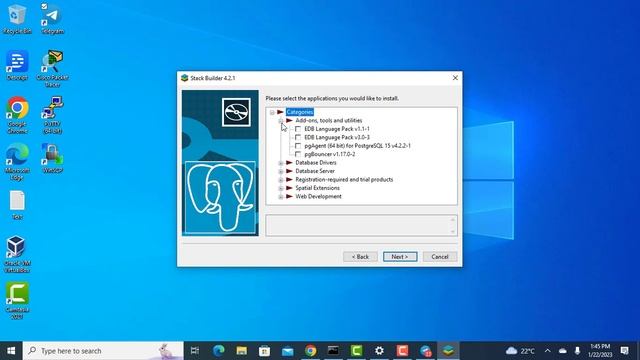Open Microsoft Edge from the taskbar
The image size is (640, 360).
coord(219,351)
